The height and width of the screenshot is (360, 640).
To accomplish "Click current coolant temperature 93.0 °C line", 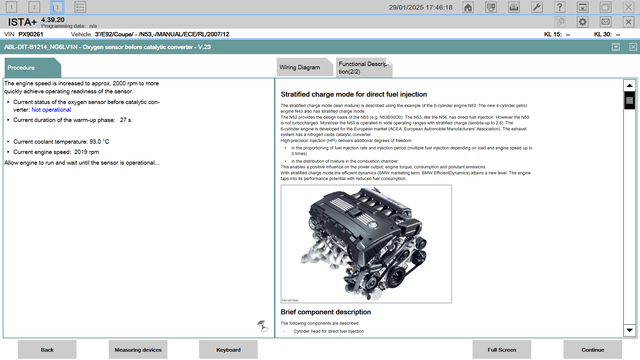I will coord(61,142).
